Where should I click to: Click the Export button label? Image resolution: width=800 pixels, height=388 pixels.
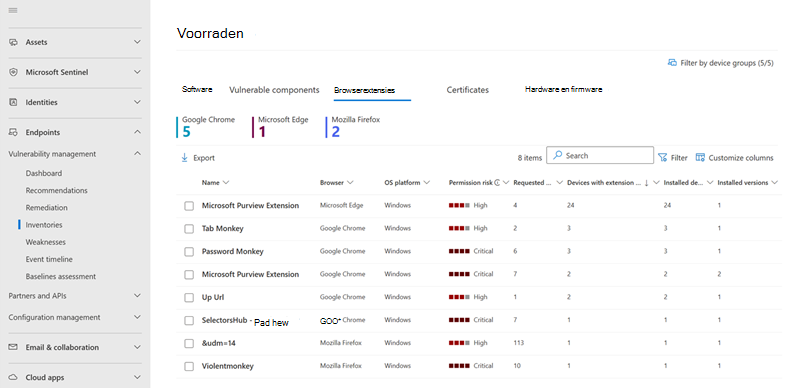(204, 158)
